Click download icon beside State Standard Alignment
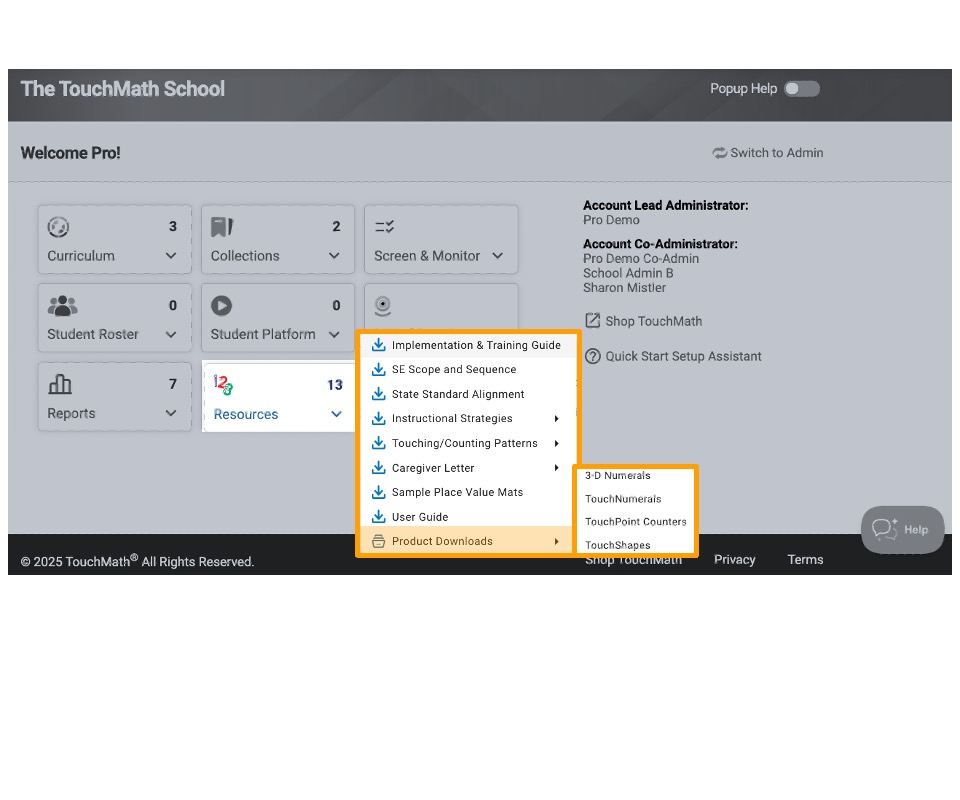960x800 pixels. 379,394
